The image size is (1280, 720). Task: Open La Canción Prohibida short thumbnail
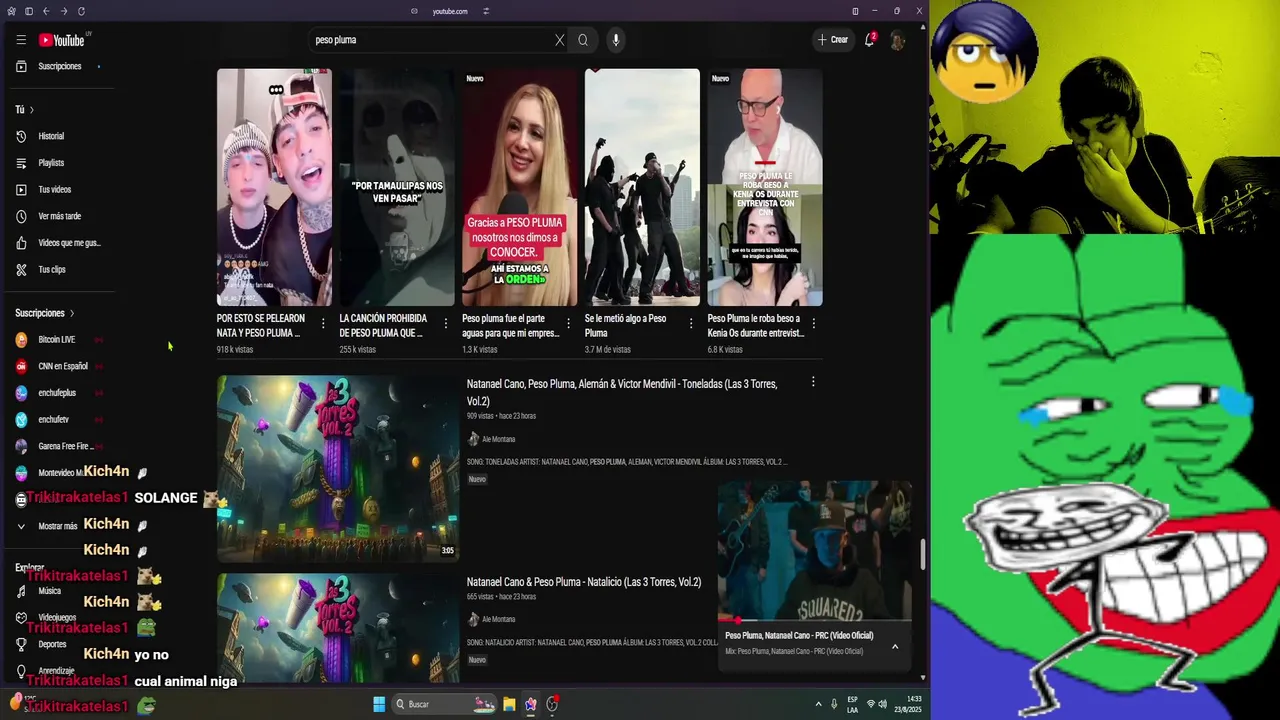coord(396,187)
